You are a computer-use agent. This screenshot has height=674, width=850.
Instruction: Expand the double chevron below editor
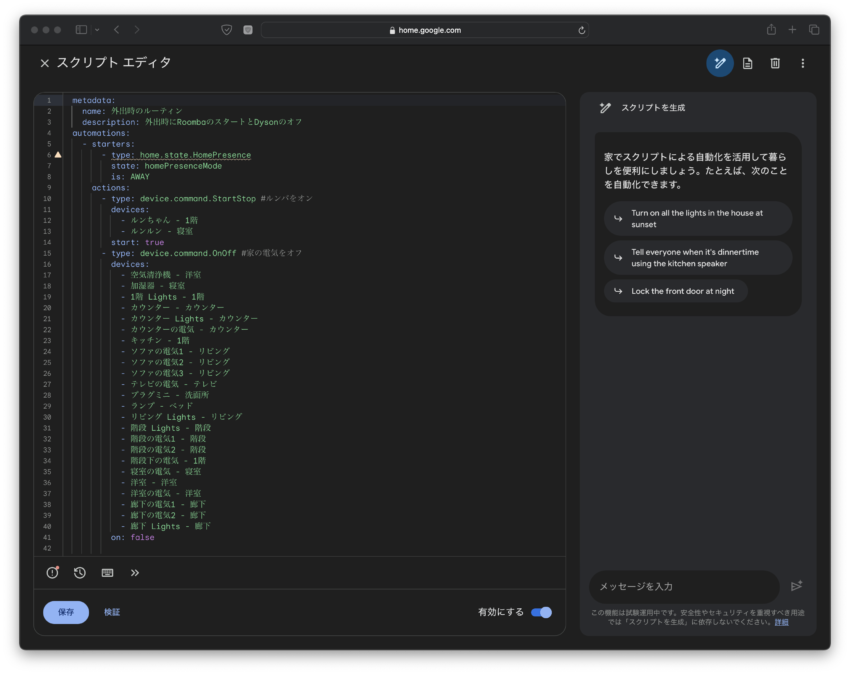135,573
